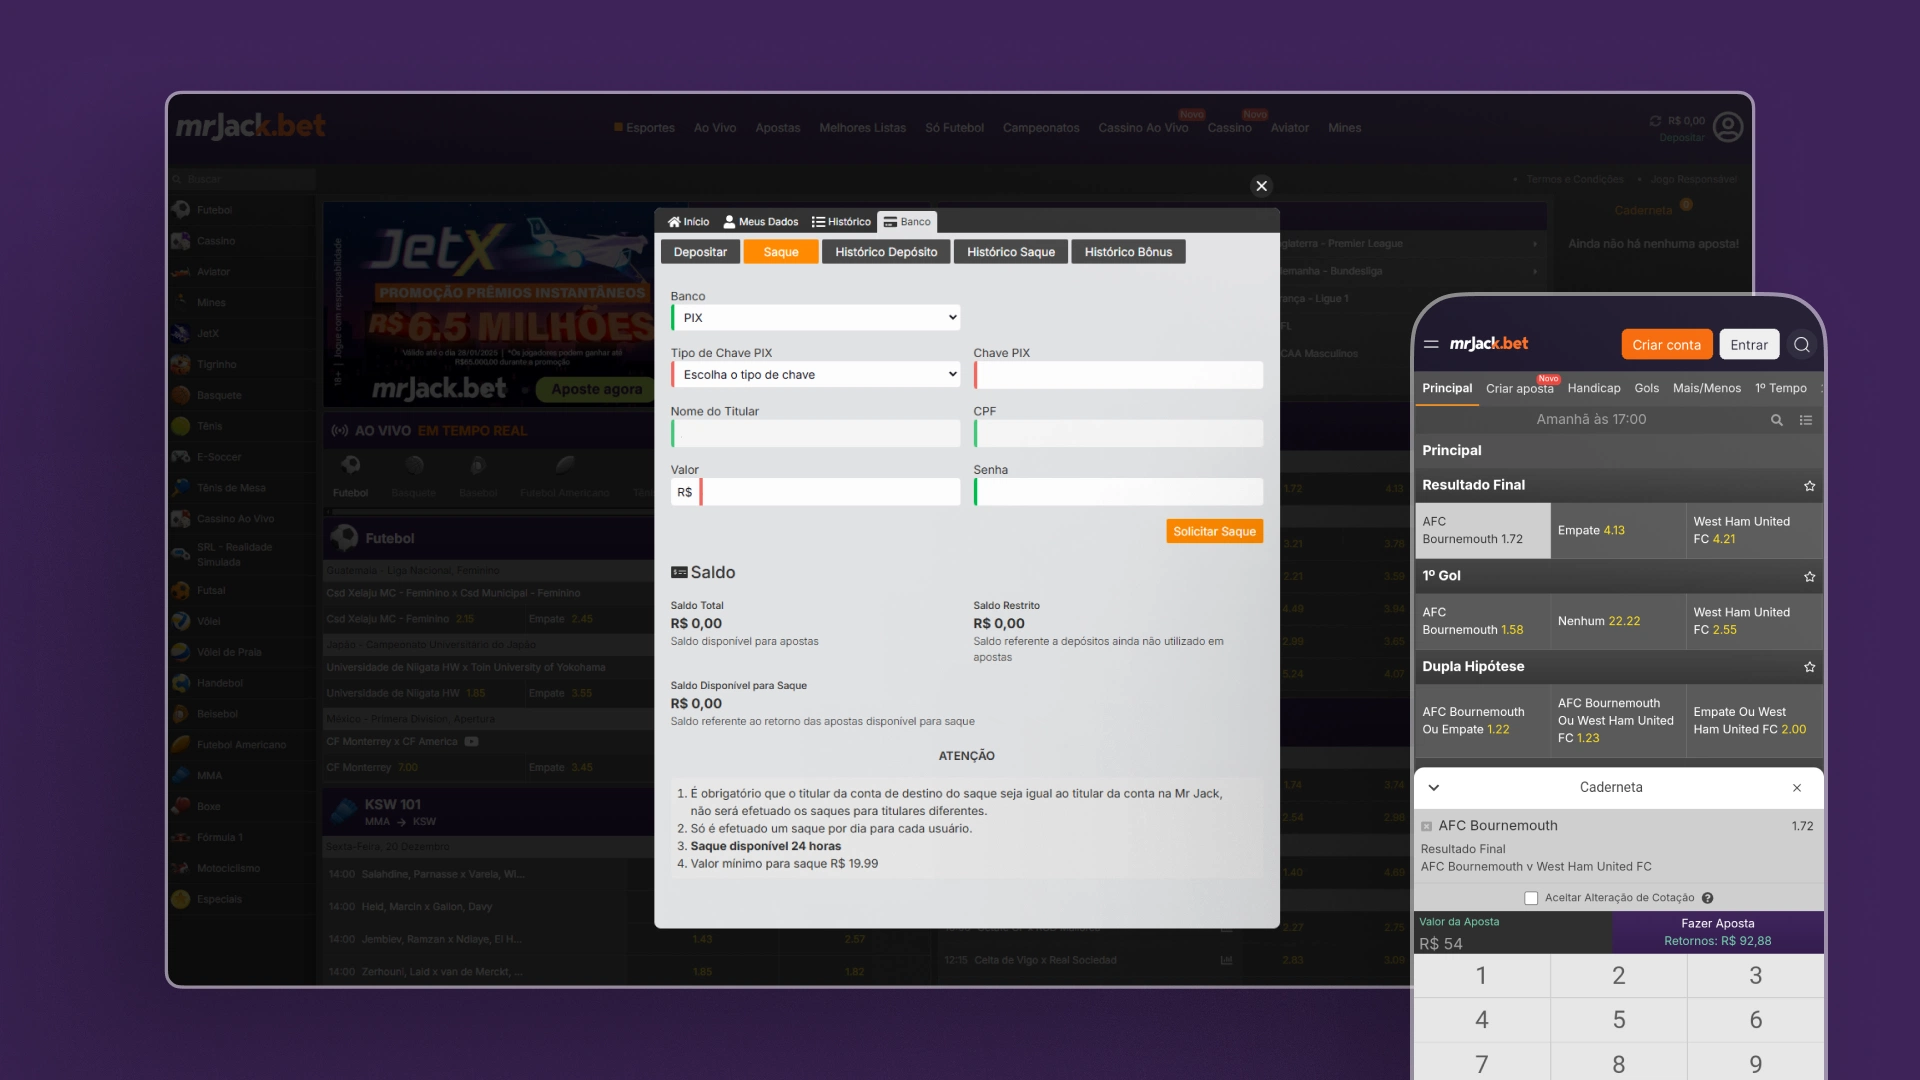The height and width of the screenshot is (1080, 1920).
Task: Tap keypad number 2
Action: [x=1618, y=976]
